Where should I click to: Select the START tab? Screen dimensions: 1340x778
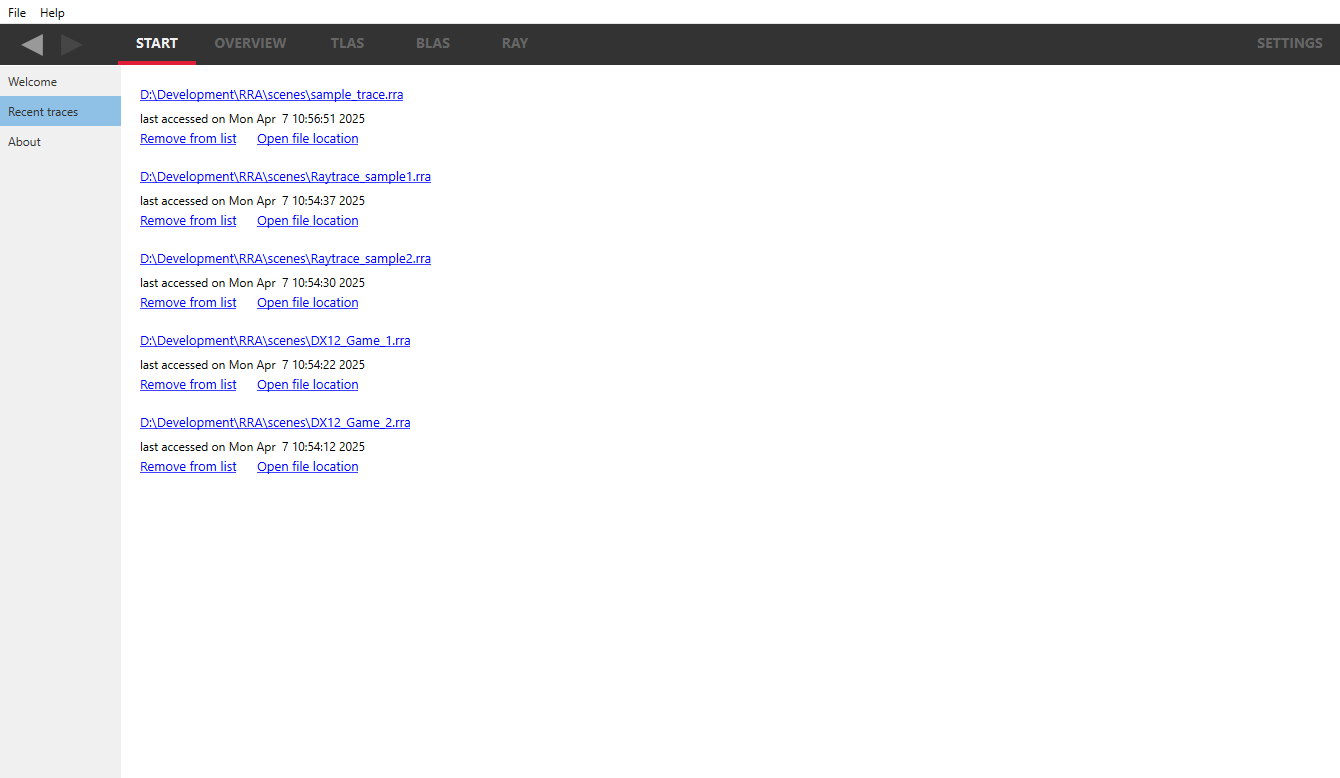point(157,43)
